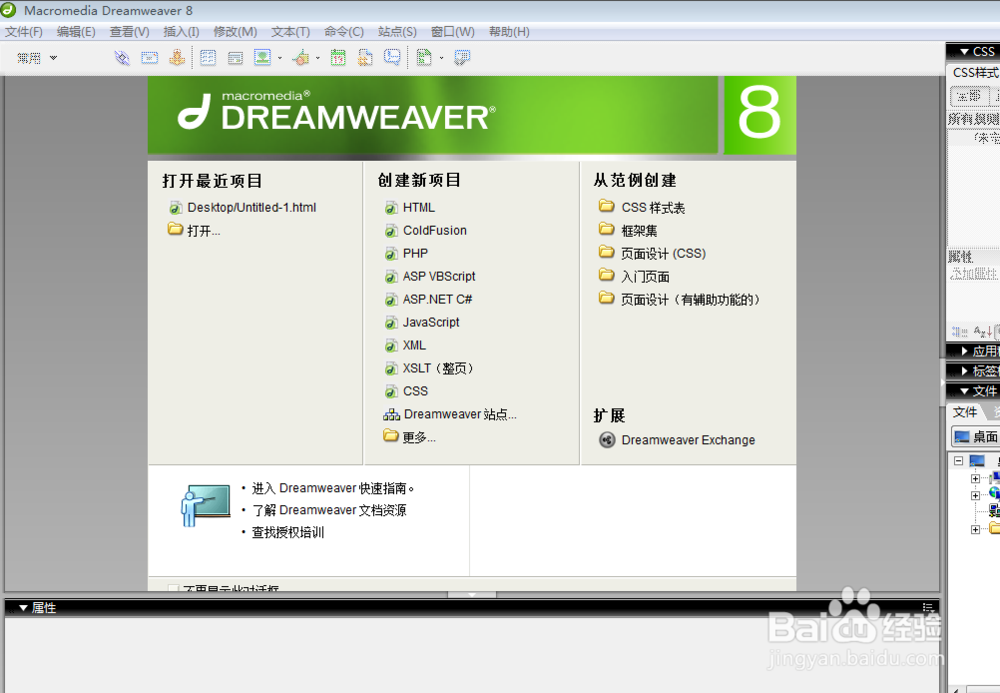Image resolution: width=1000 pixels, height=693 pixels.
Task: Click the bottom panel collapse handle
Action: click(472, 595)
